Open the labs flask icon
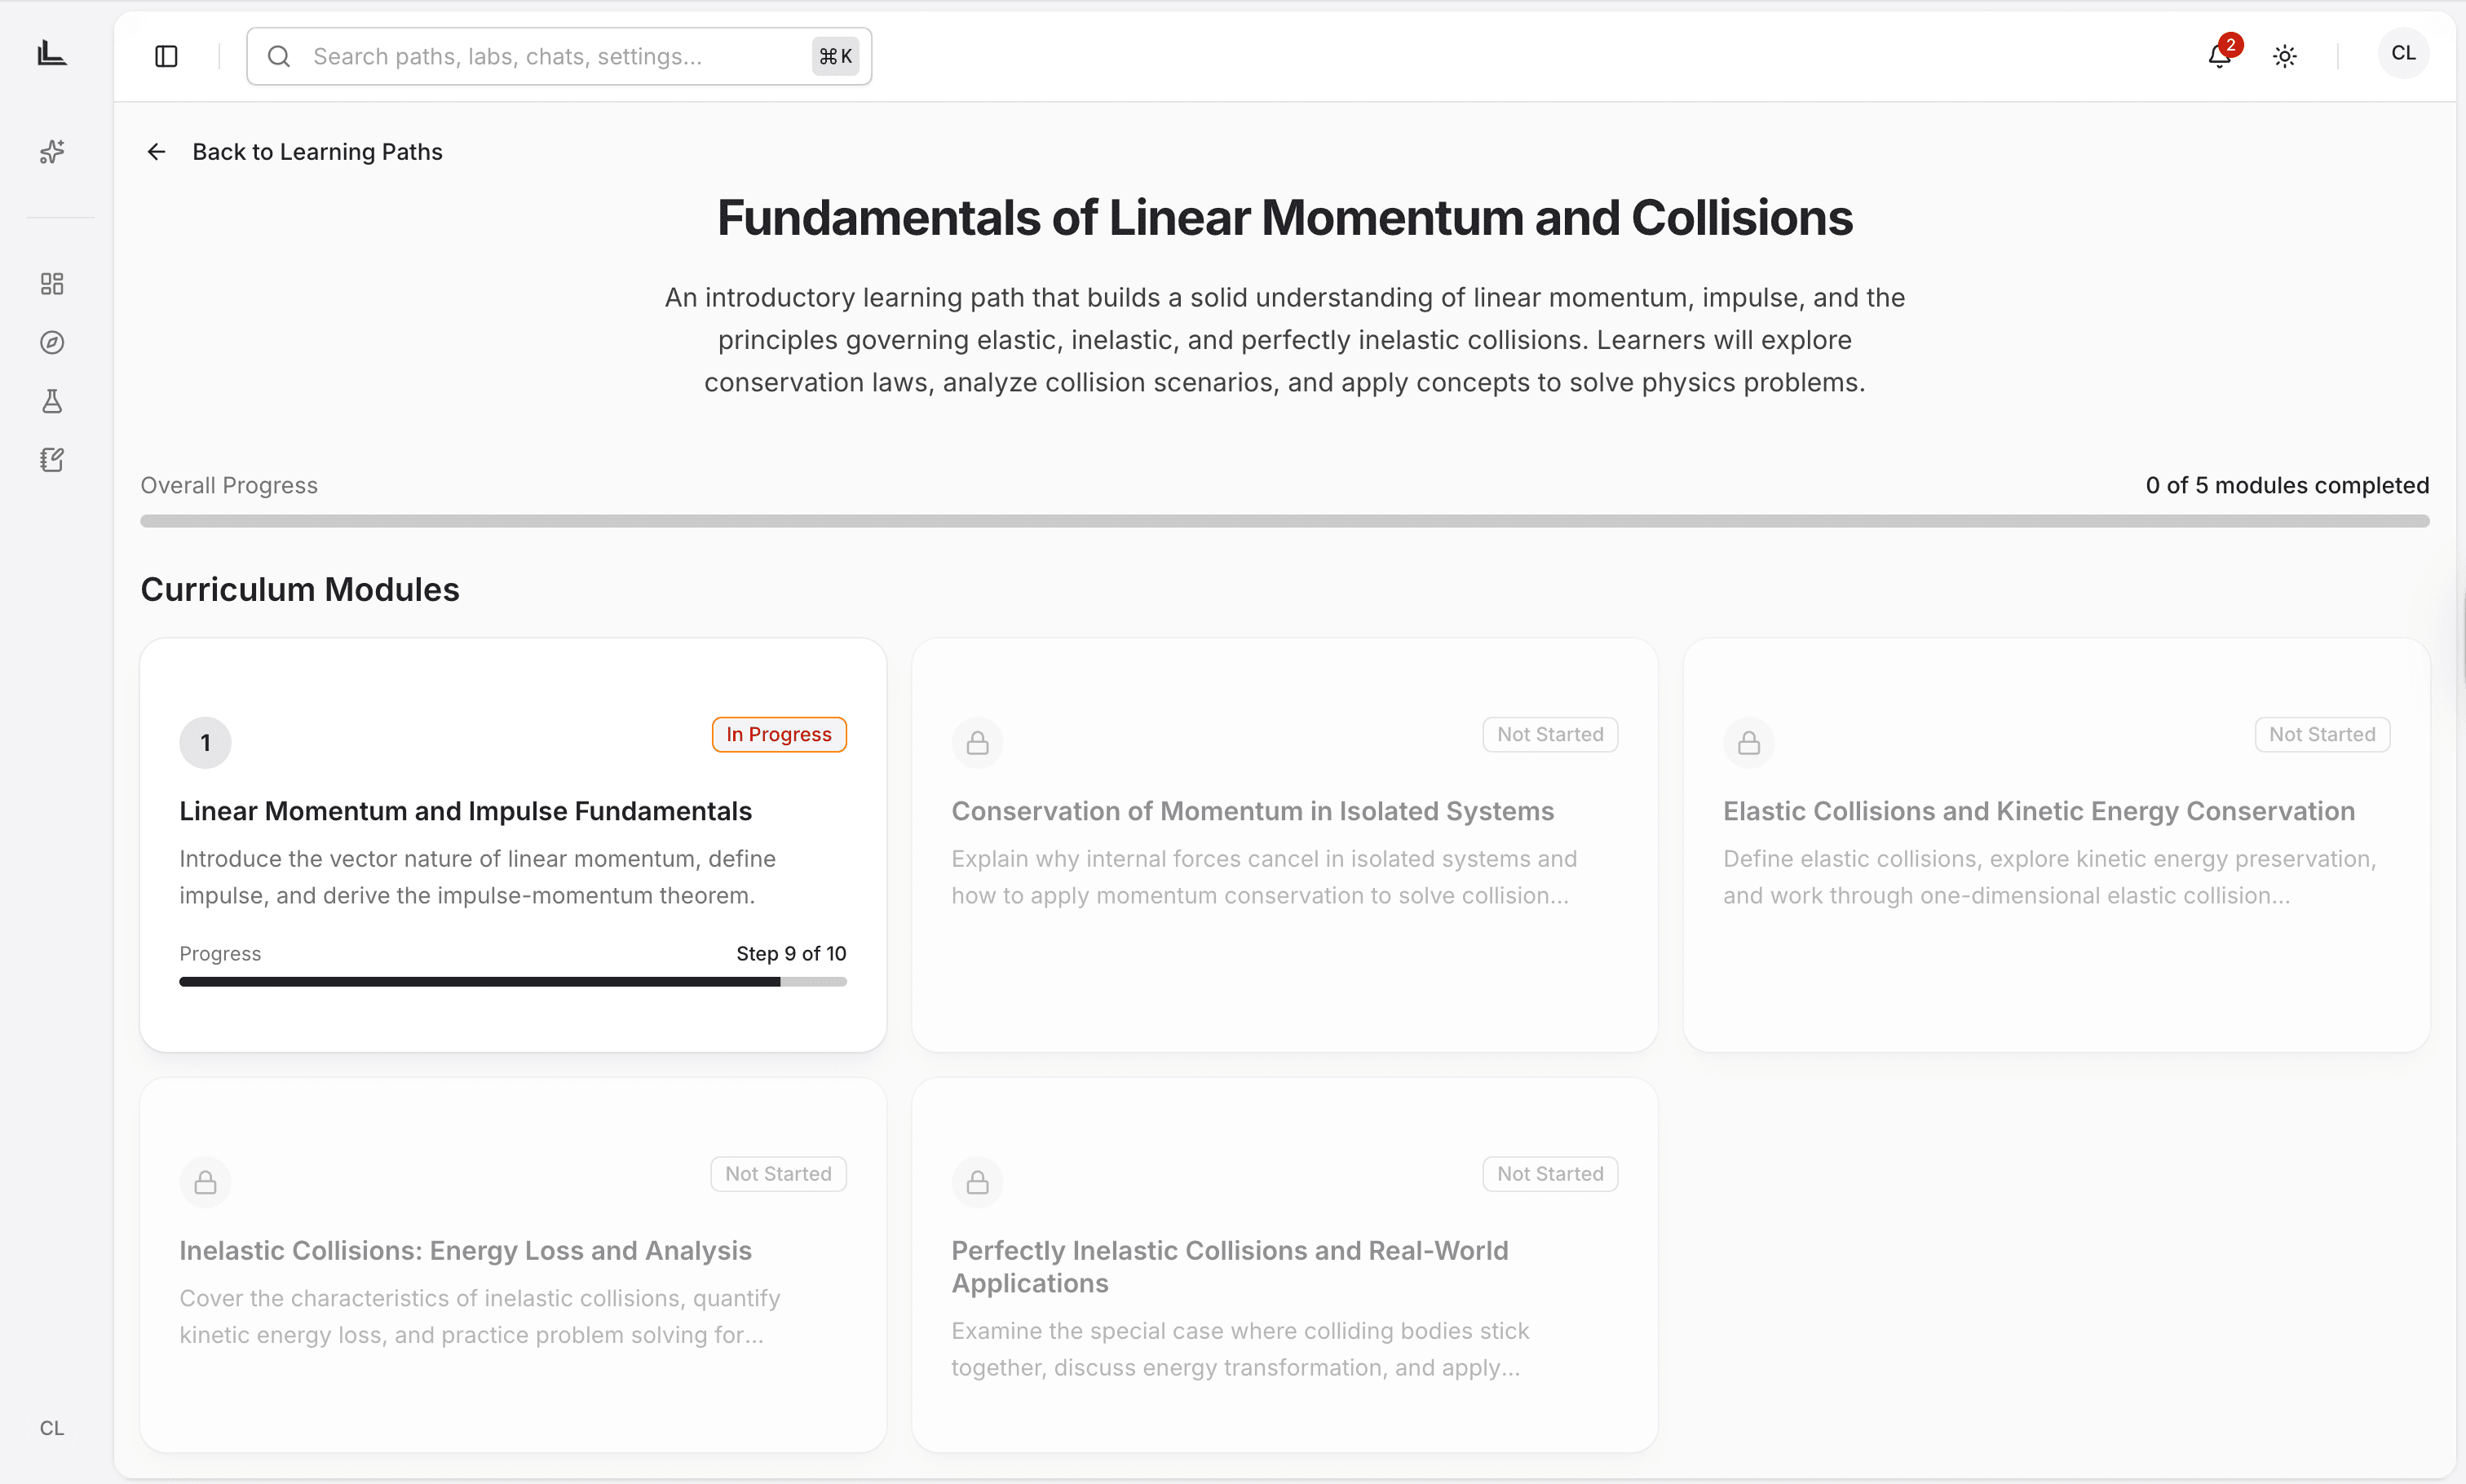2466x1484 pixels. click(52, 401)
